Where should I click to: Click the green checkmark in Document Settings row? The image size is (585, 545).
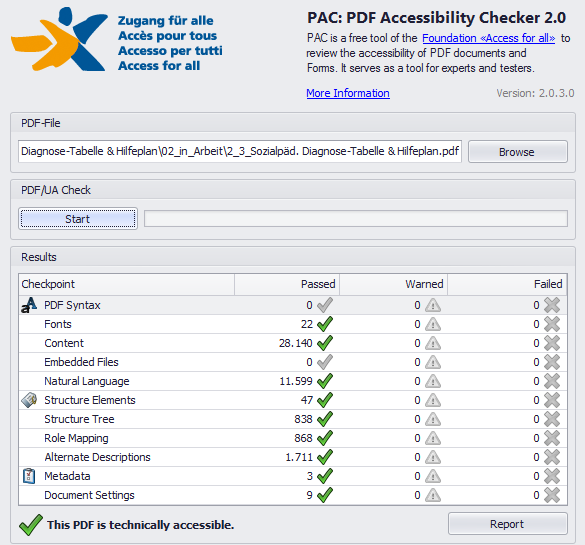coord(325,495)
